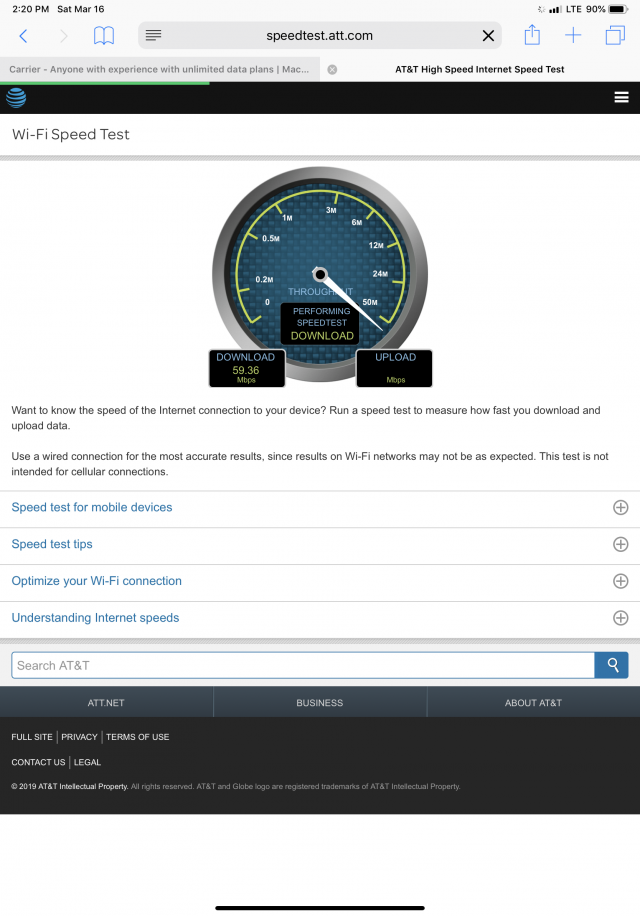Tap the 24M gauge label

pos(380,273)
